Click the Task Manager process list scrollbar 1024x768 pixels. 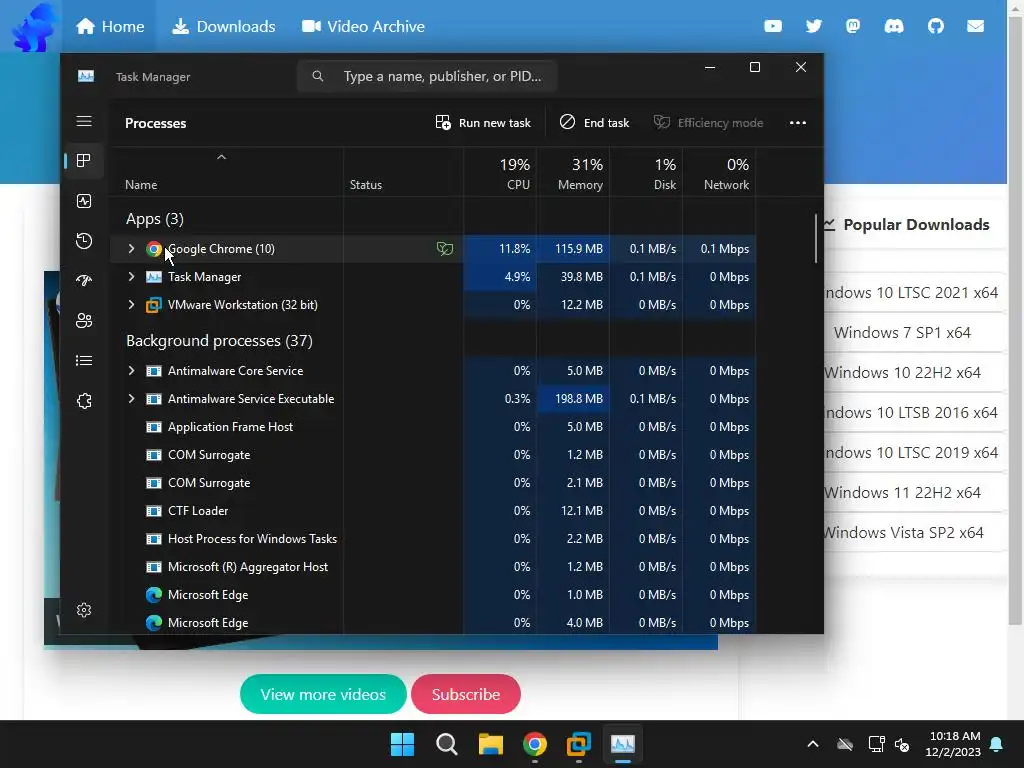(x=816, y=238)
